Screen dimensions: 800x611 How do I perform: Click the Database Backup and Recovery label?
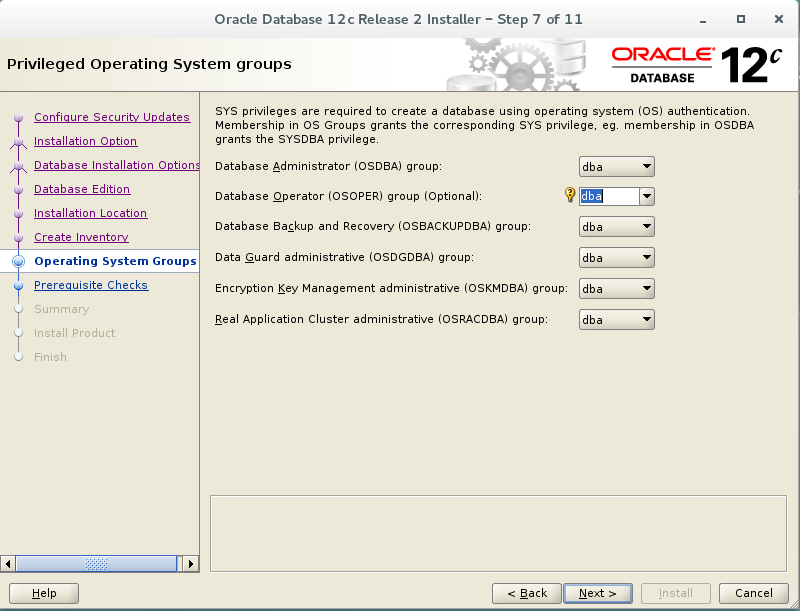point(372,226)
